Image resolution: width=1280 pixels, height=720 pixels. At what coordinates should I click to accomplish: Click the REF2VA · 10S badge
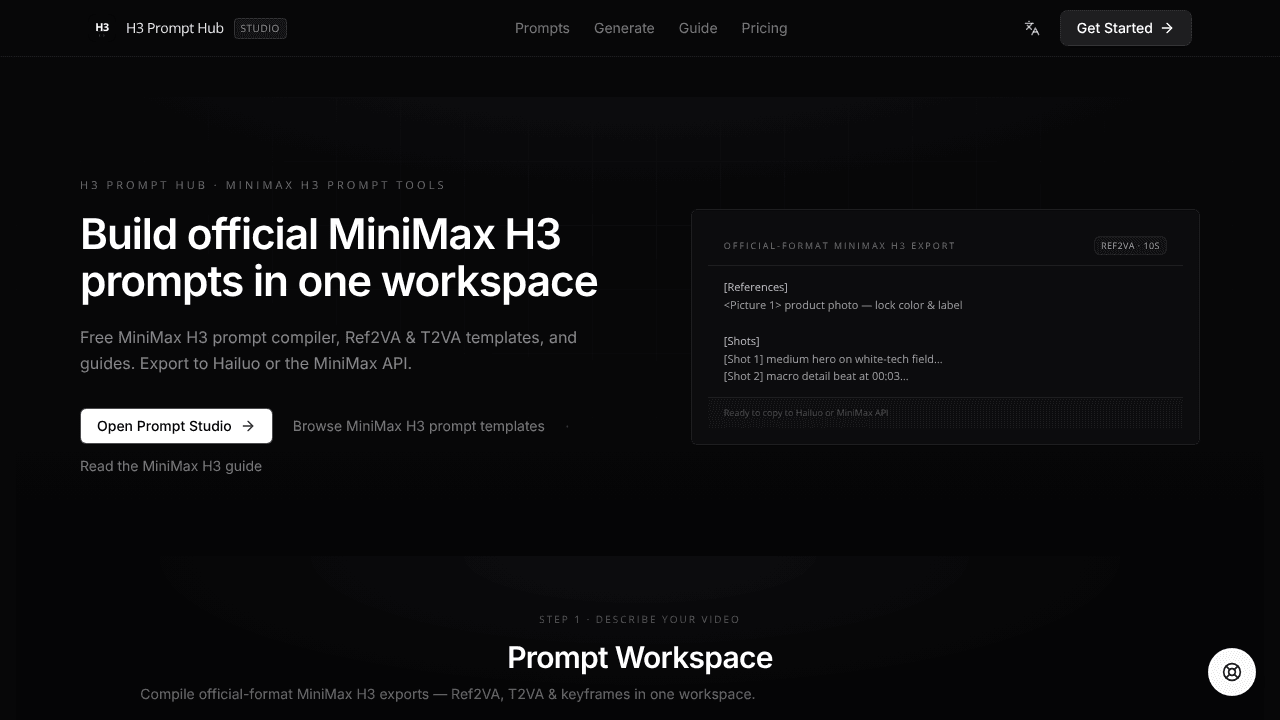[x=1130, y=245]
